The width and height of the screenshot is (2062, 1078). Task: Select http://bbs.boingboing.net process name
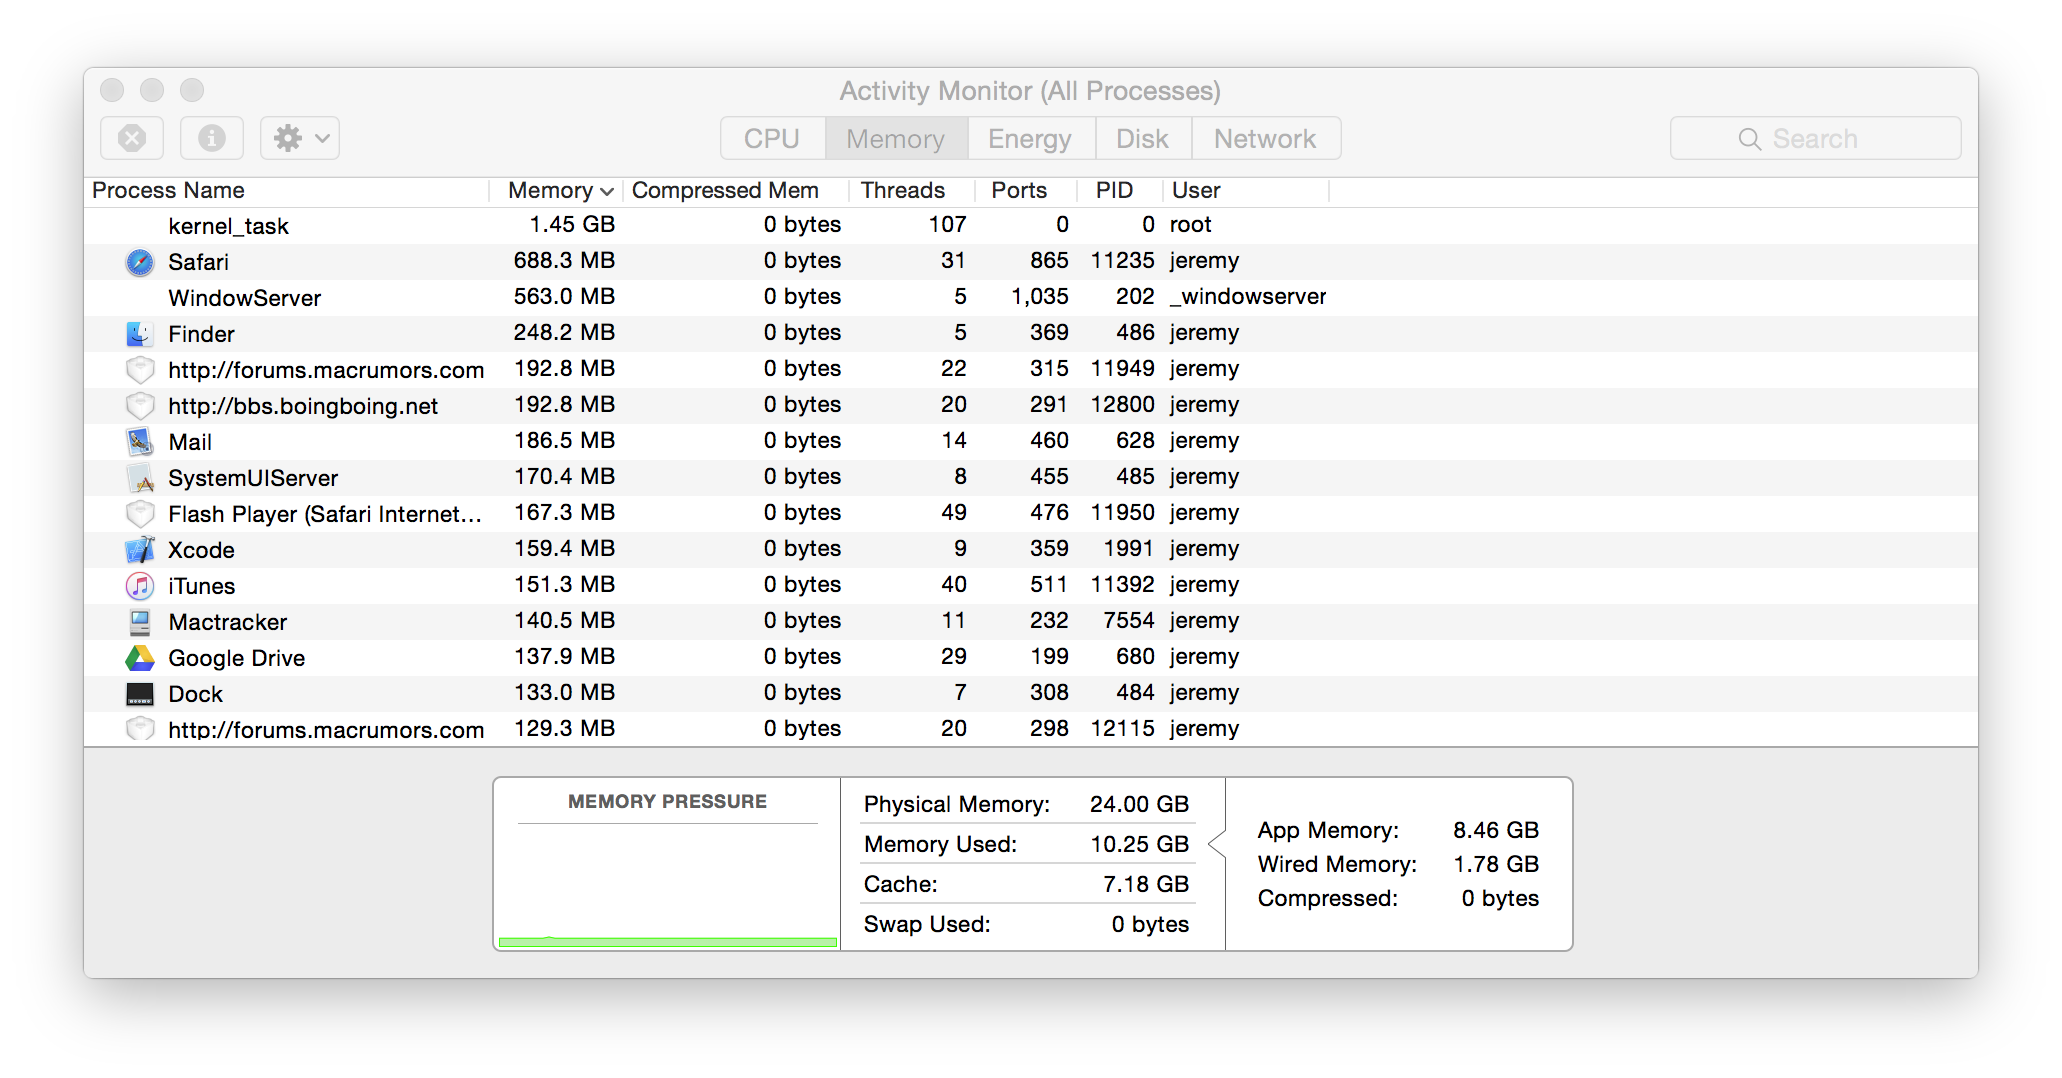pyautogui.click(x=303, y=406)
